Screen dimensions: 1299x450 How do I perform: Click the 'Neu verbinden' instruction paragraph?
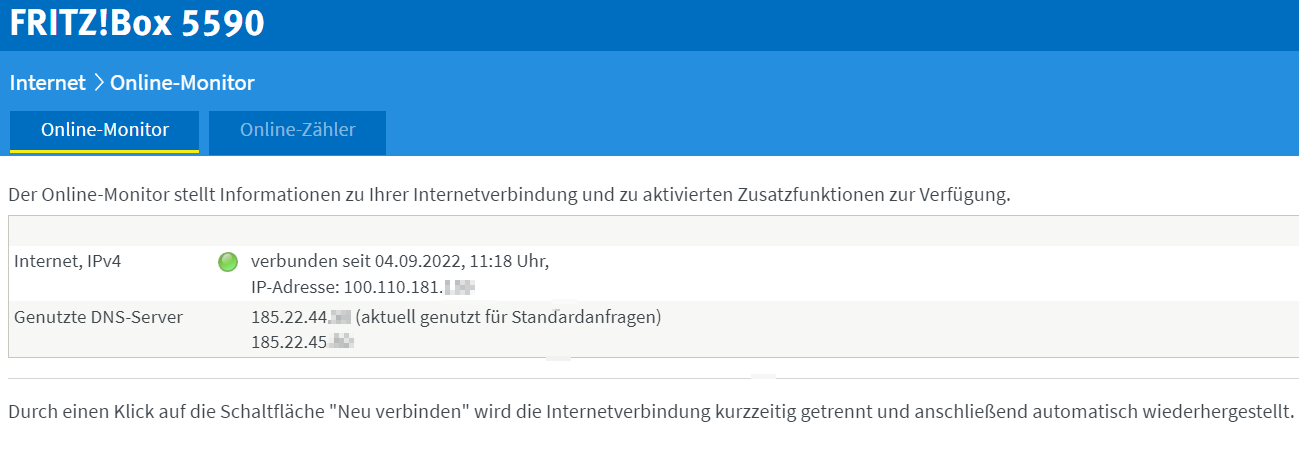pos(650,412)
